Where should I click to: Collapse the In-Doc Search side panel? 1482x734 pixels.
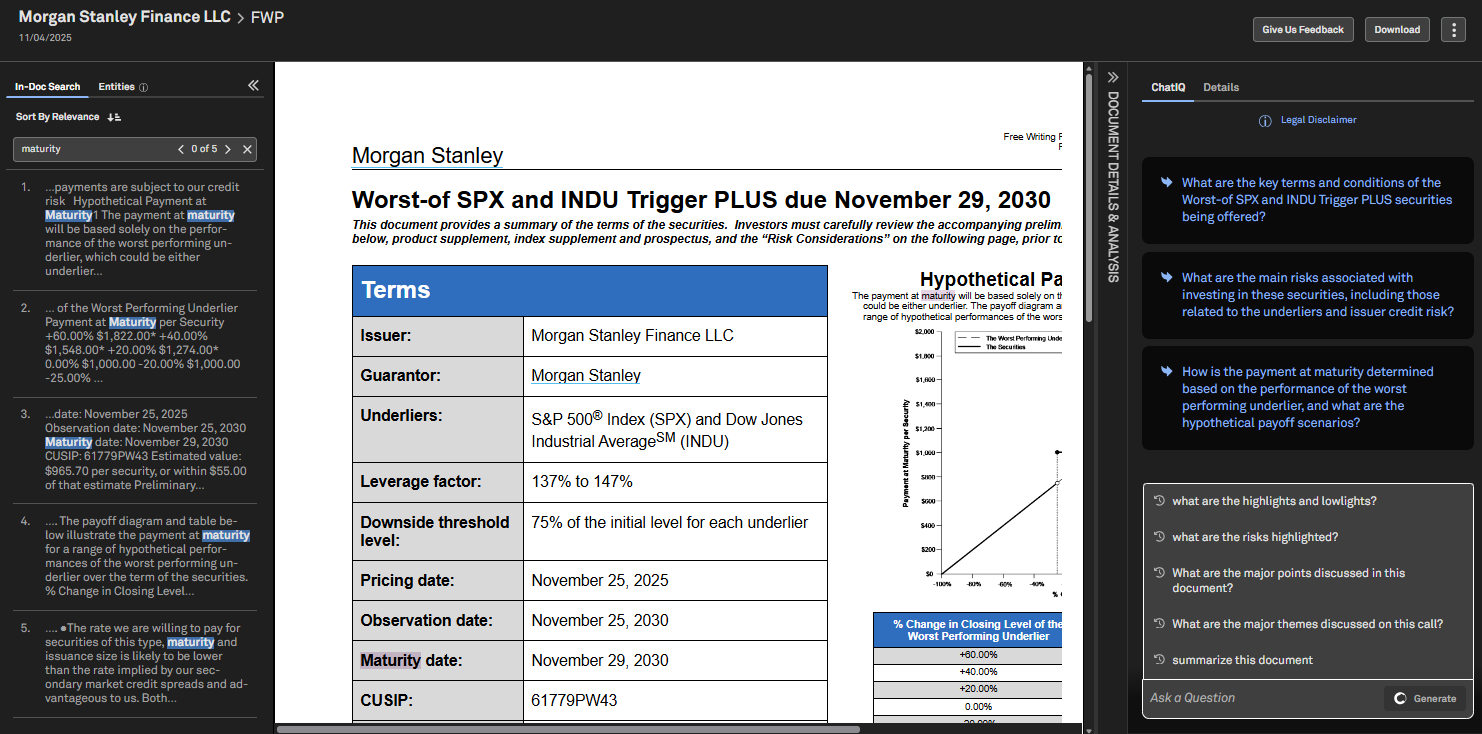click(x=253, y=86)
